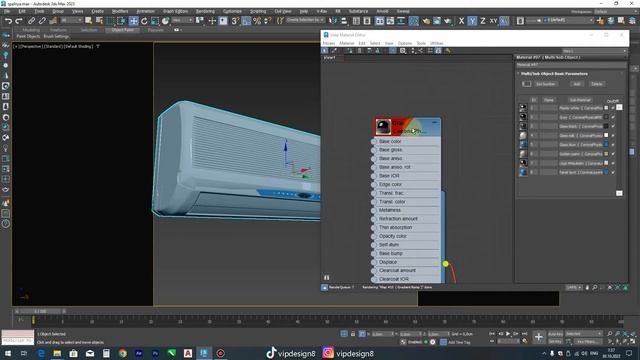This screenshot has width=640, height=360.
Task: Activate the Select and Link tool
Action: [31, 21]
